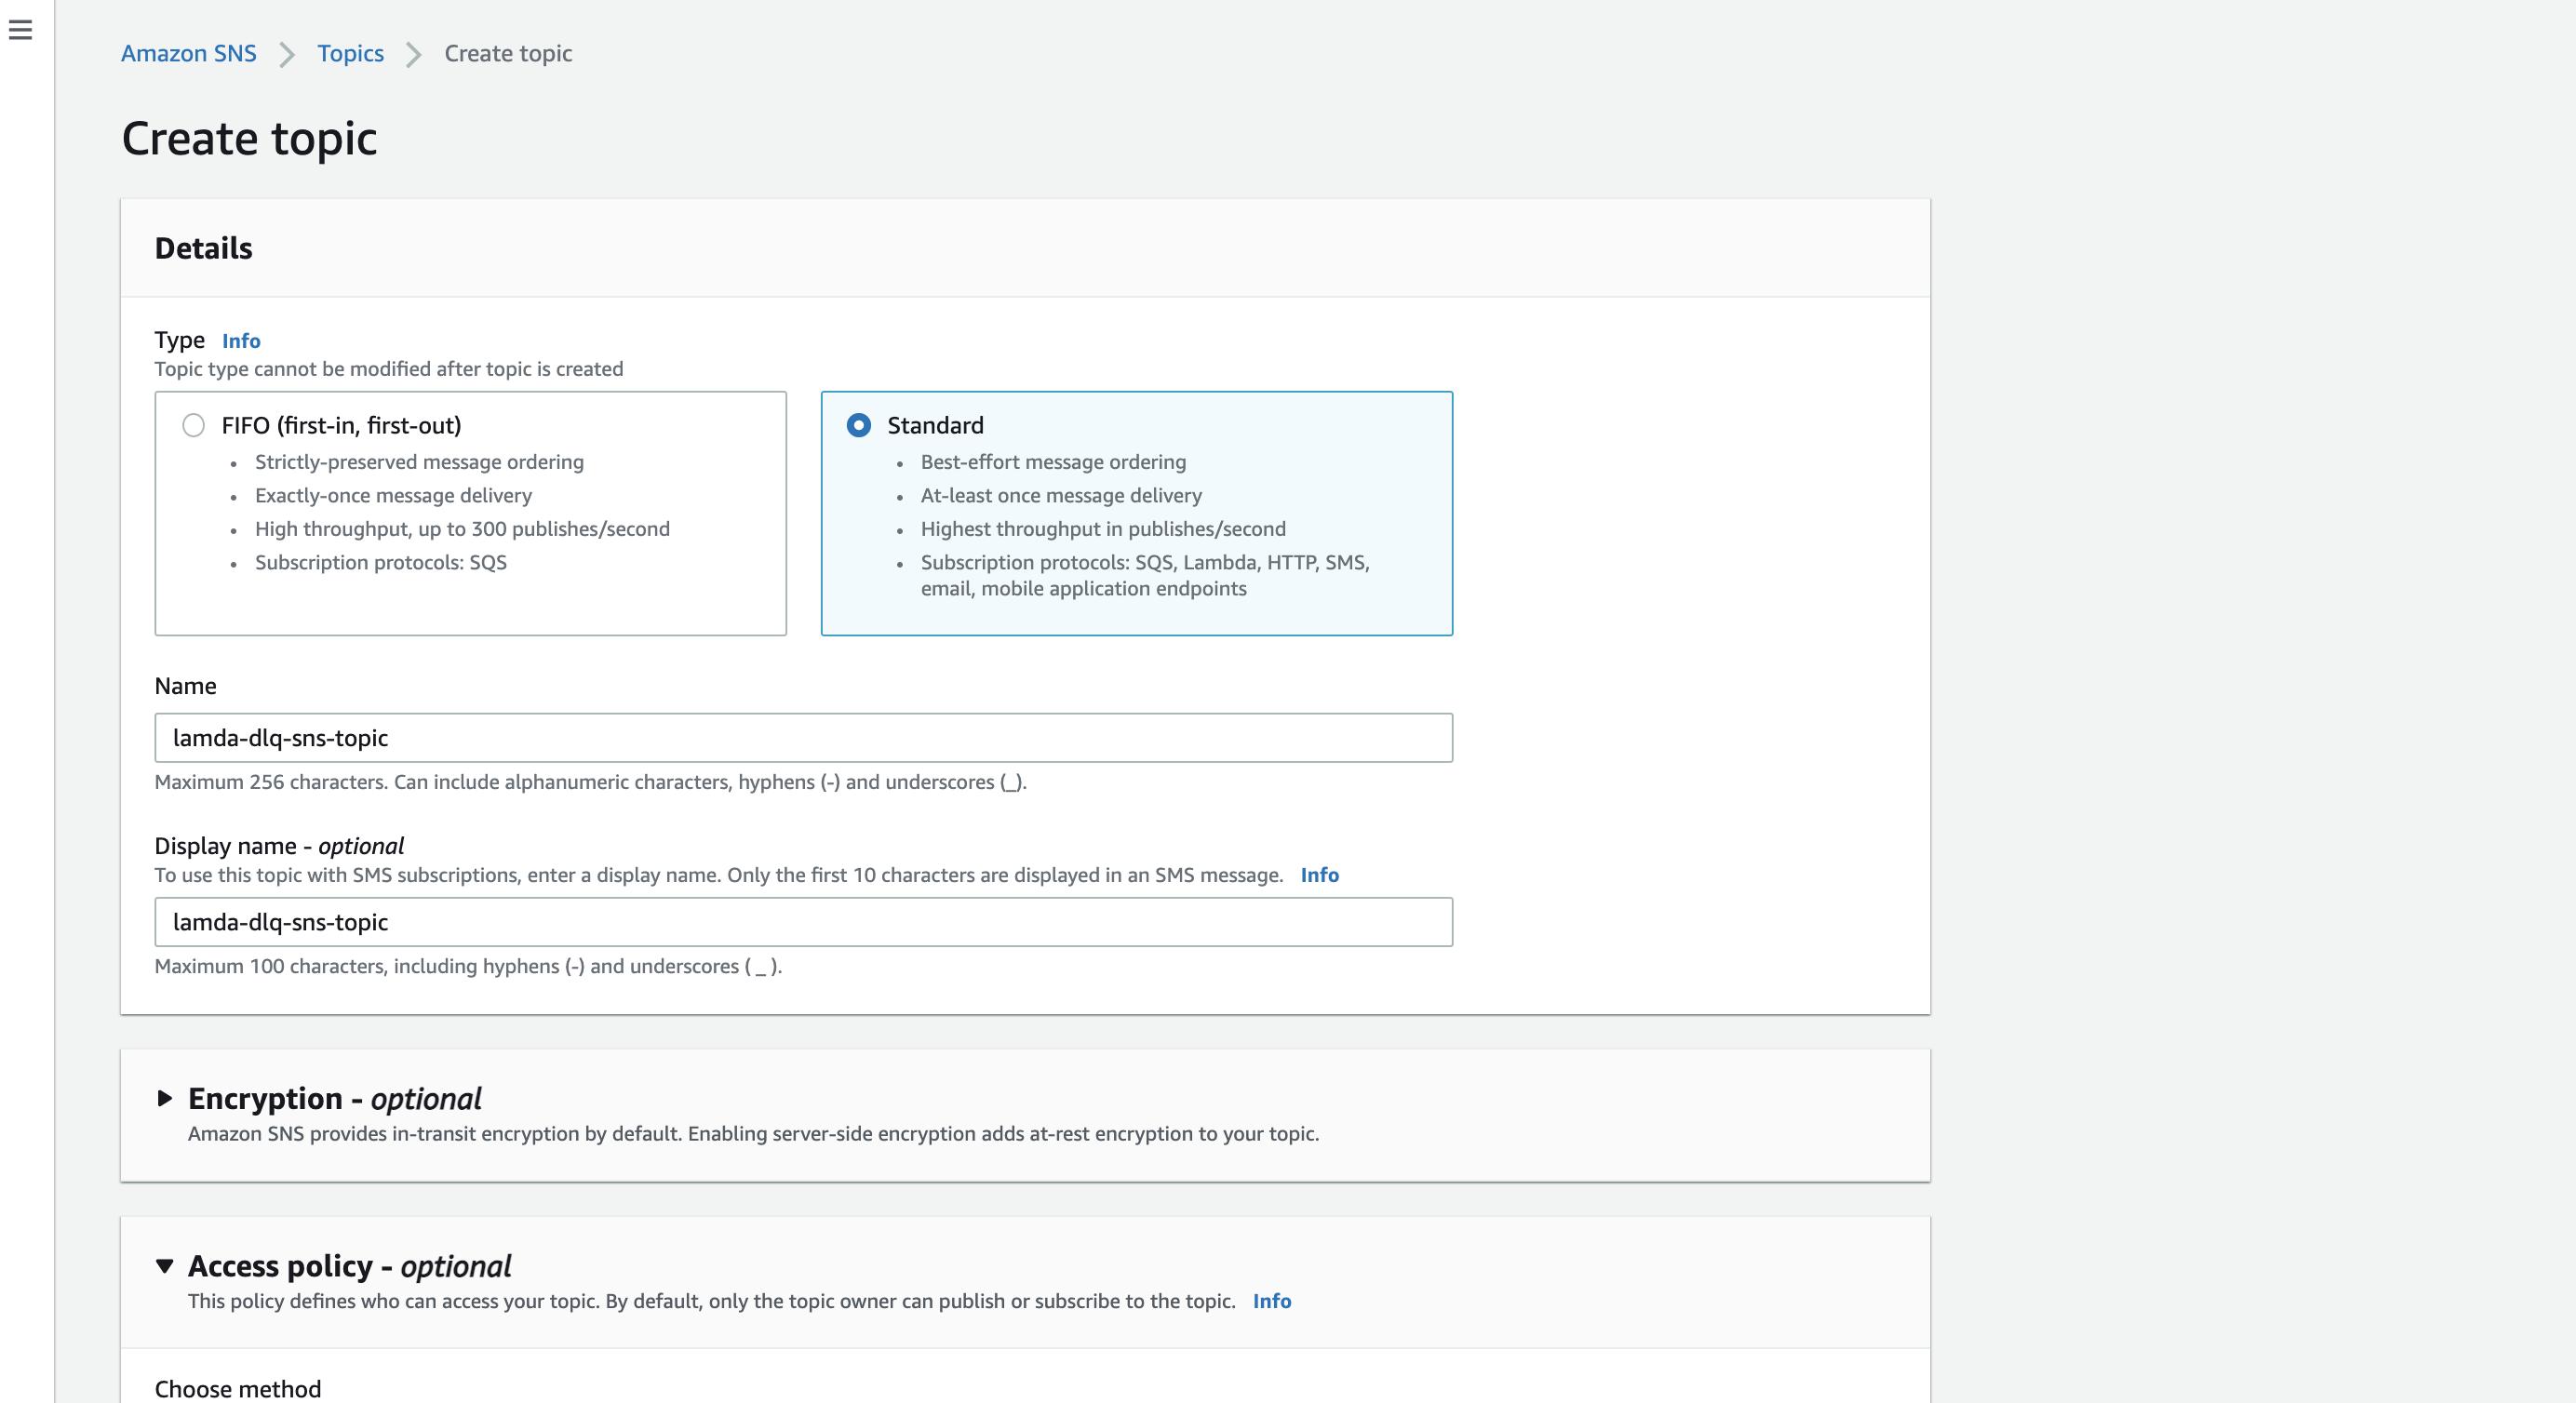Select the Create topic breadcrumb label
This screenshot has height=1403, width=2576.
pyautogui.click(x=507, y=53)
